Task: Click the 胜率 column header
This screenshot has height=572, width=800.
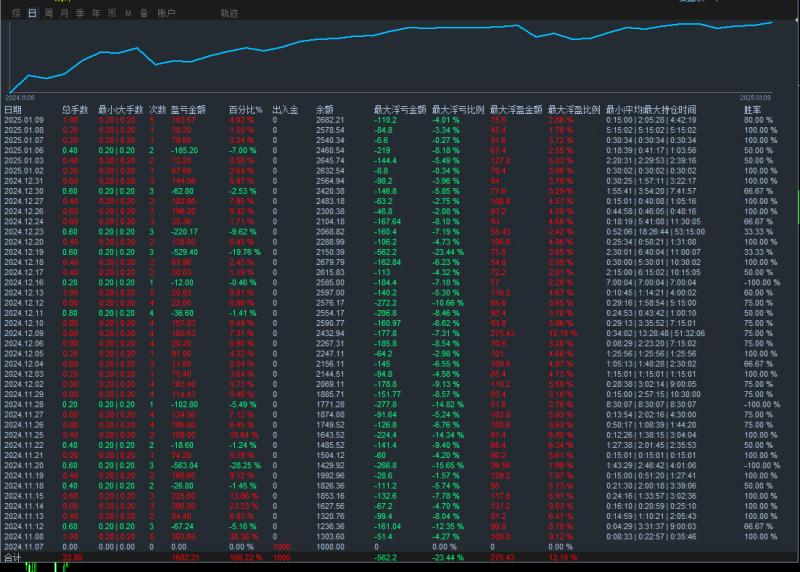Action: [752, 109]
